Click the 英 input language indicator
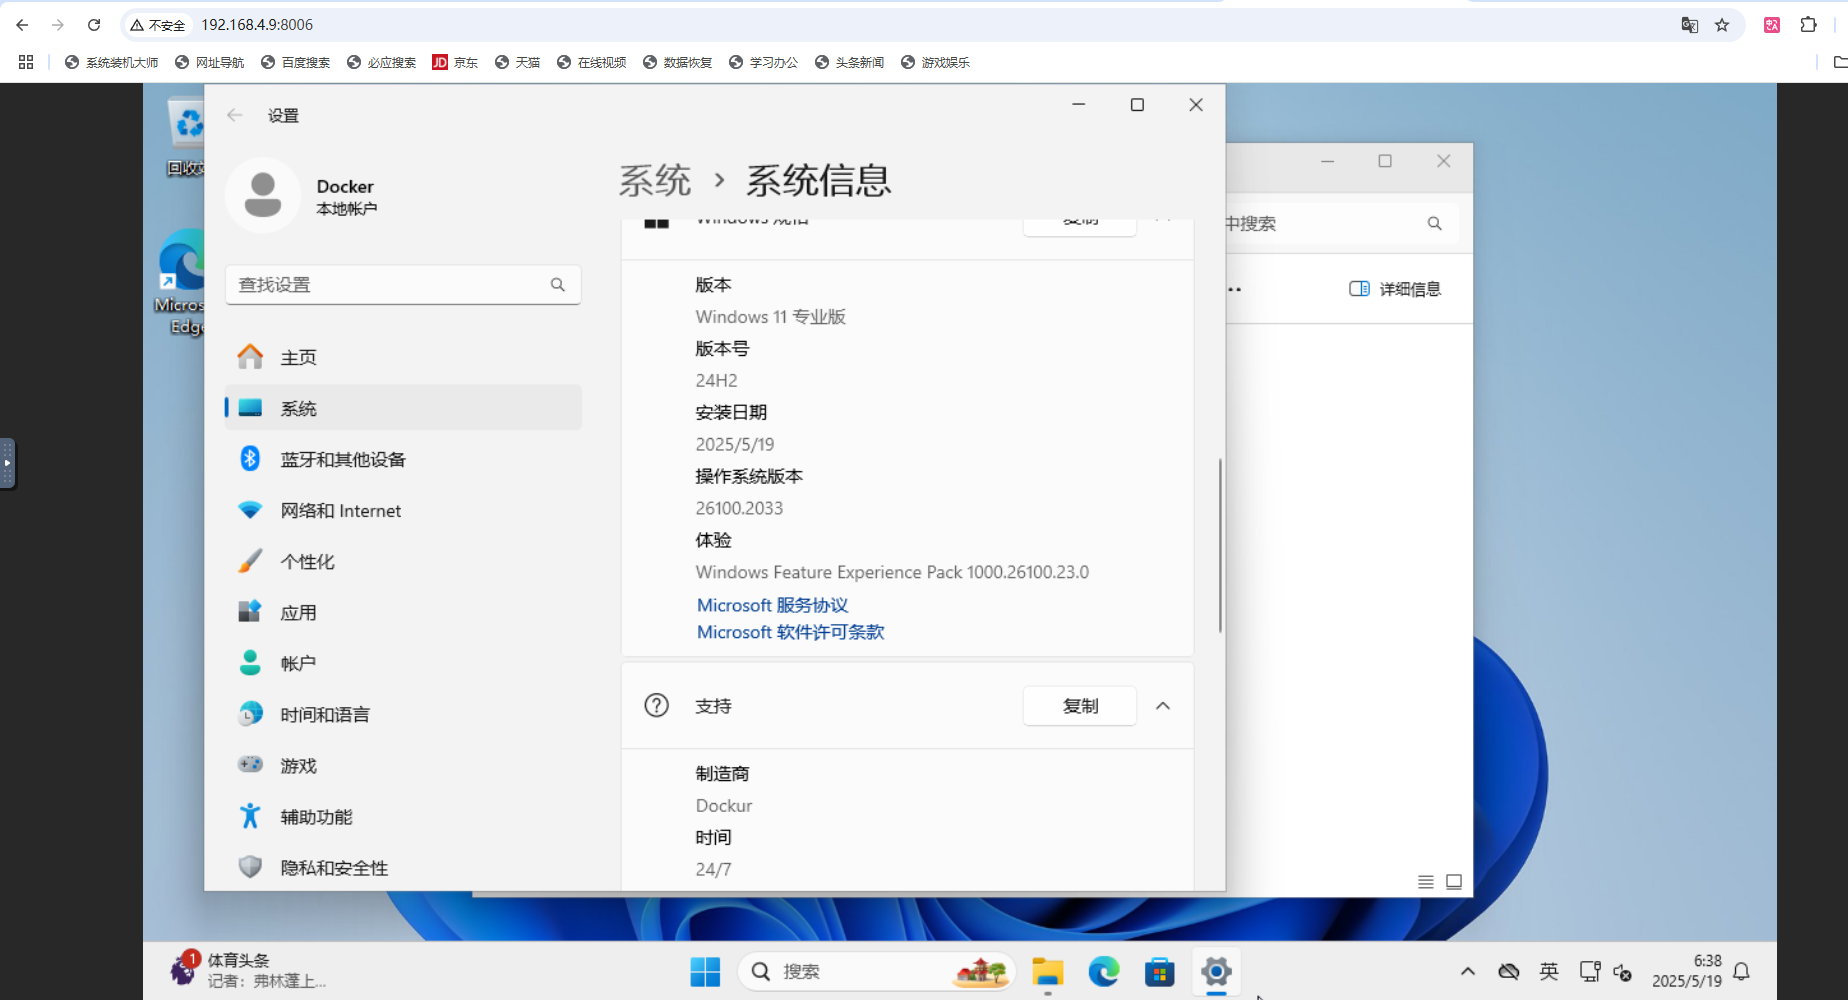This screenshot has width=1848, height=1000. coord(1549,971)
